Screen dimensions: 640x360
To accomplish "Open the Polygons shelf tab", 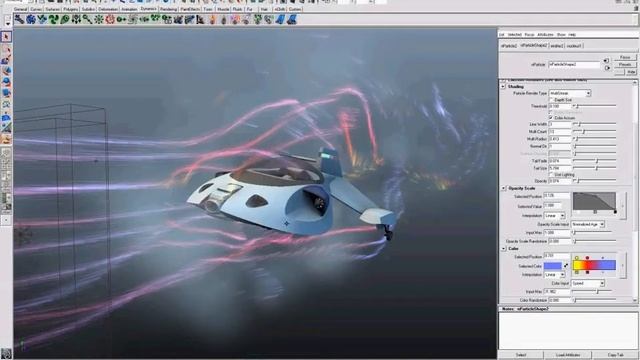I will 70,9.
